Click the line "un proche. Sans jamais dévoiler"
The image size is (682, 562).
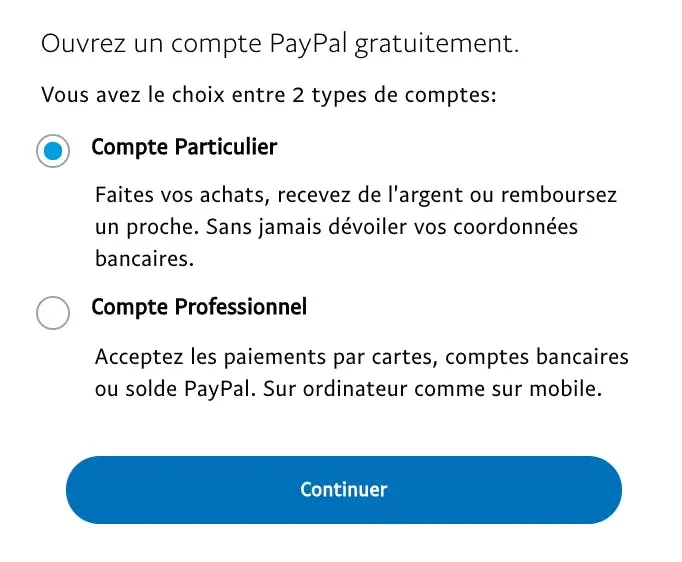coord(337,227)
